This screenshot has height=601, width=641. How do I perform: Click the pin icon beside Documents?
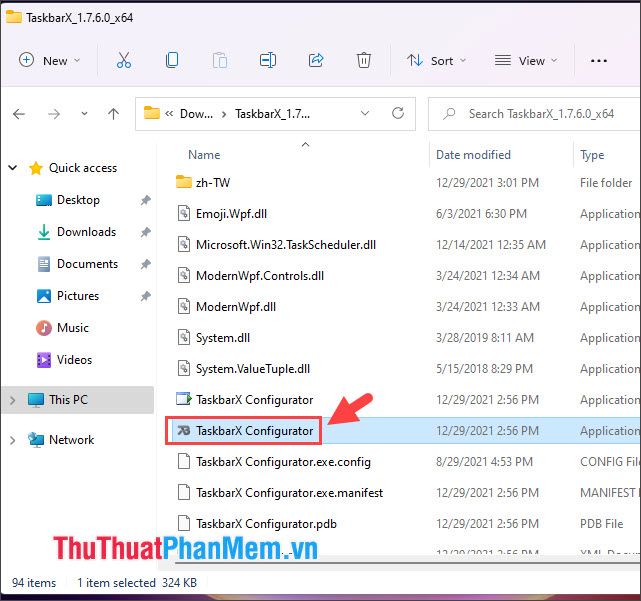(x=146, y=264)
